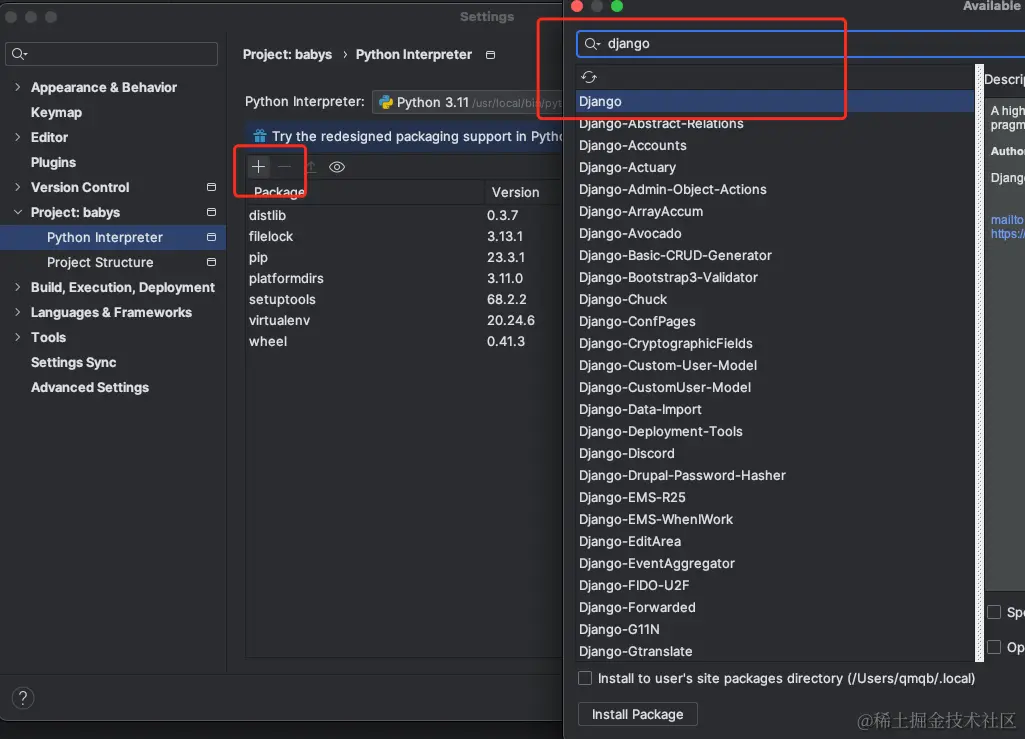The image size is (1025, 739).
Task: Select the setuptools package row
Action: click(x=404, y=299)
